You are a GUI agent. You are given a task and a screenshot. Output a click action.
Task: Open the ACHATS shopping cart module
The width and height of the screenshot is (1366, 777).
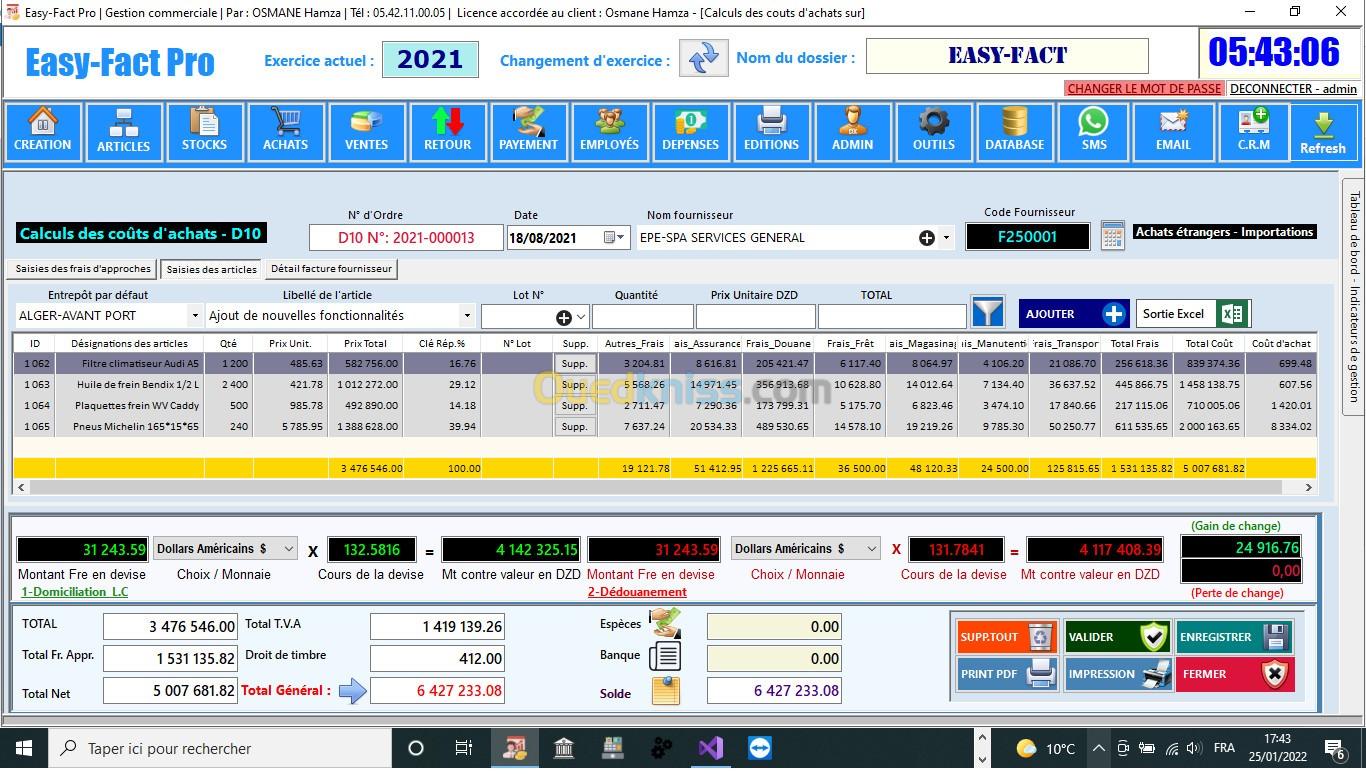[x=285, y=132]
